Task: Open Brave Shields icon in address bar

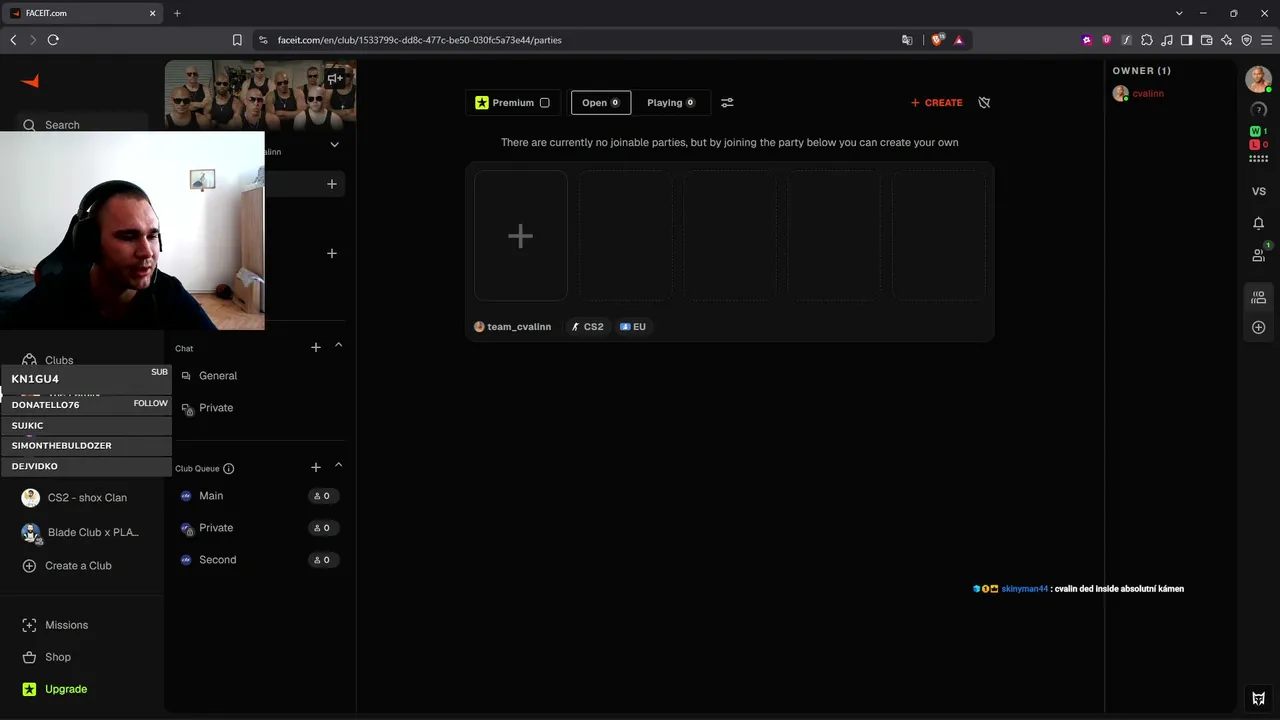Action: tap(938, 40)
